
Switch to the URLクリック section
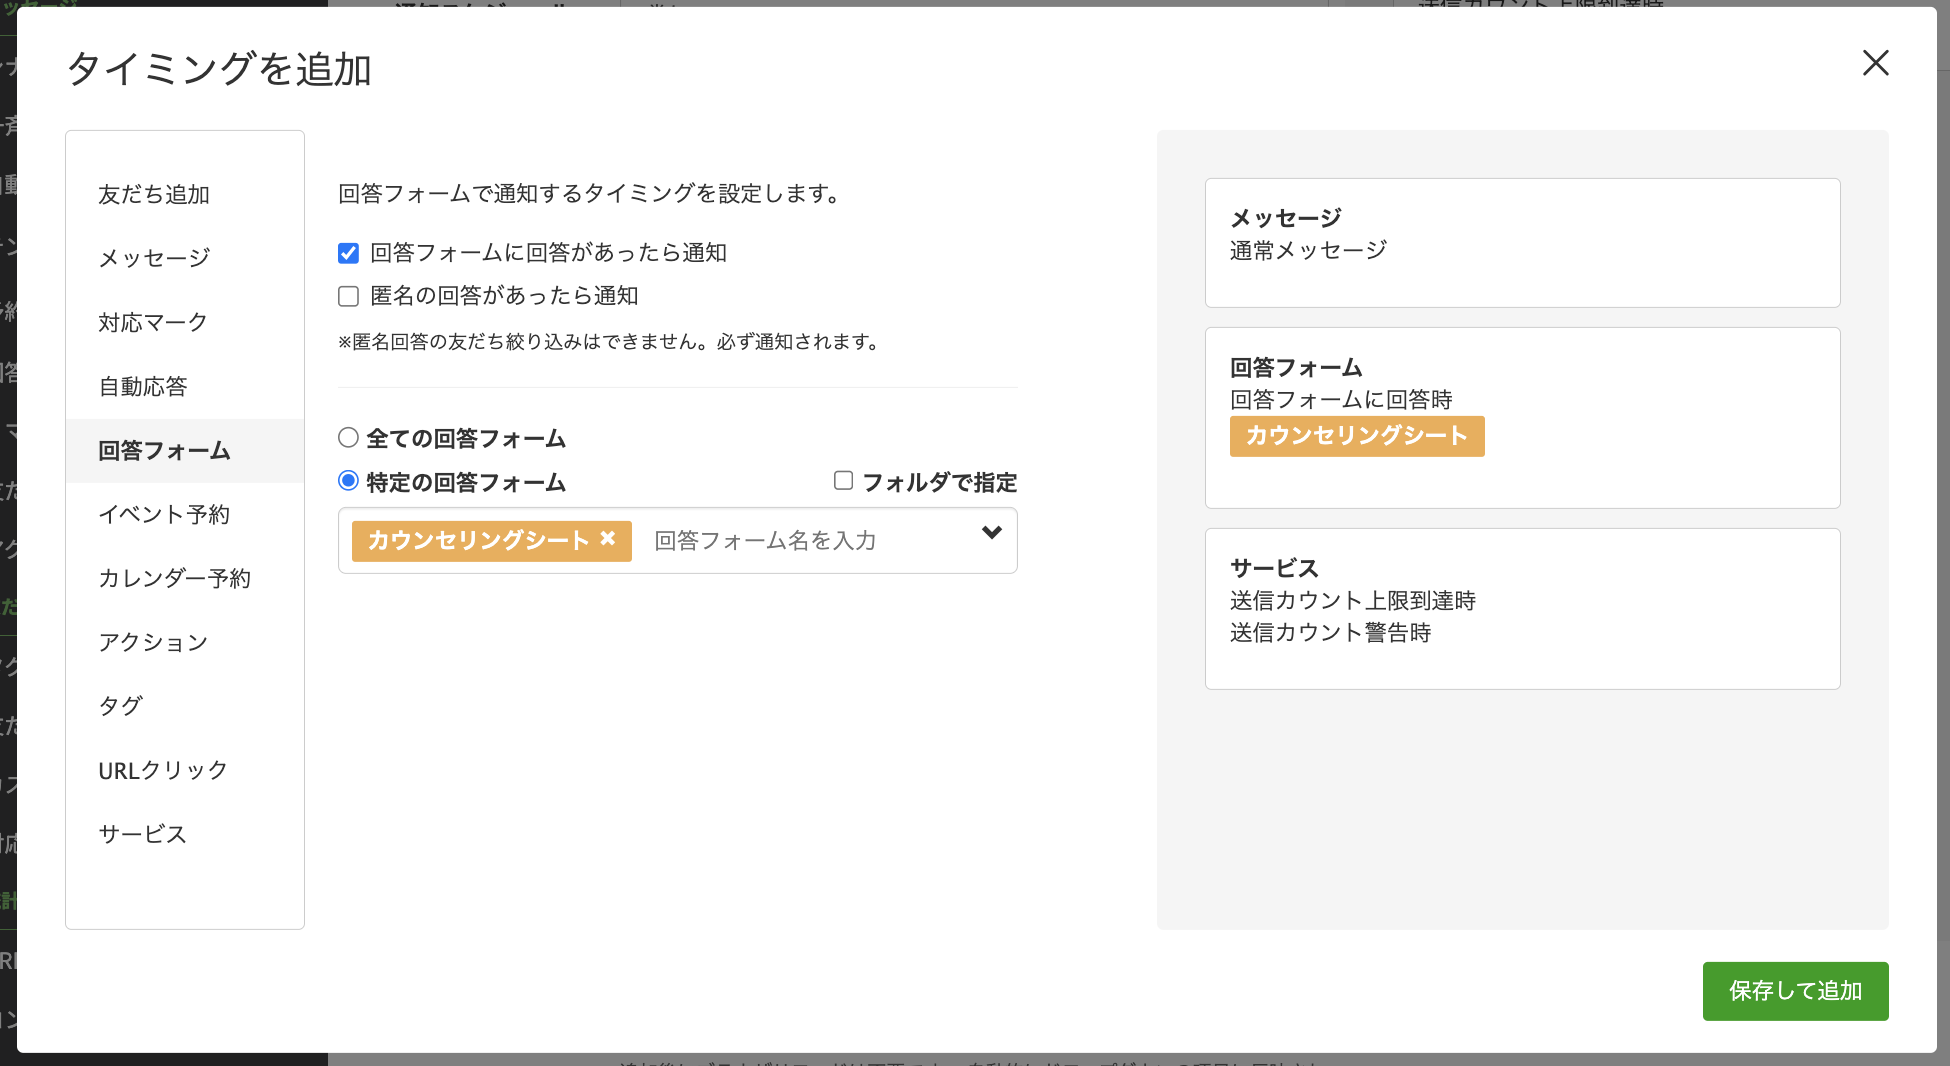(163, 769)
